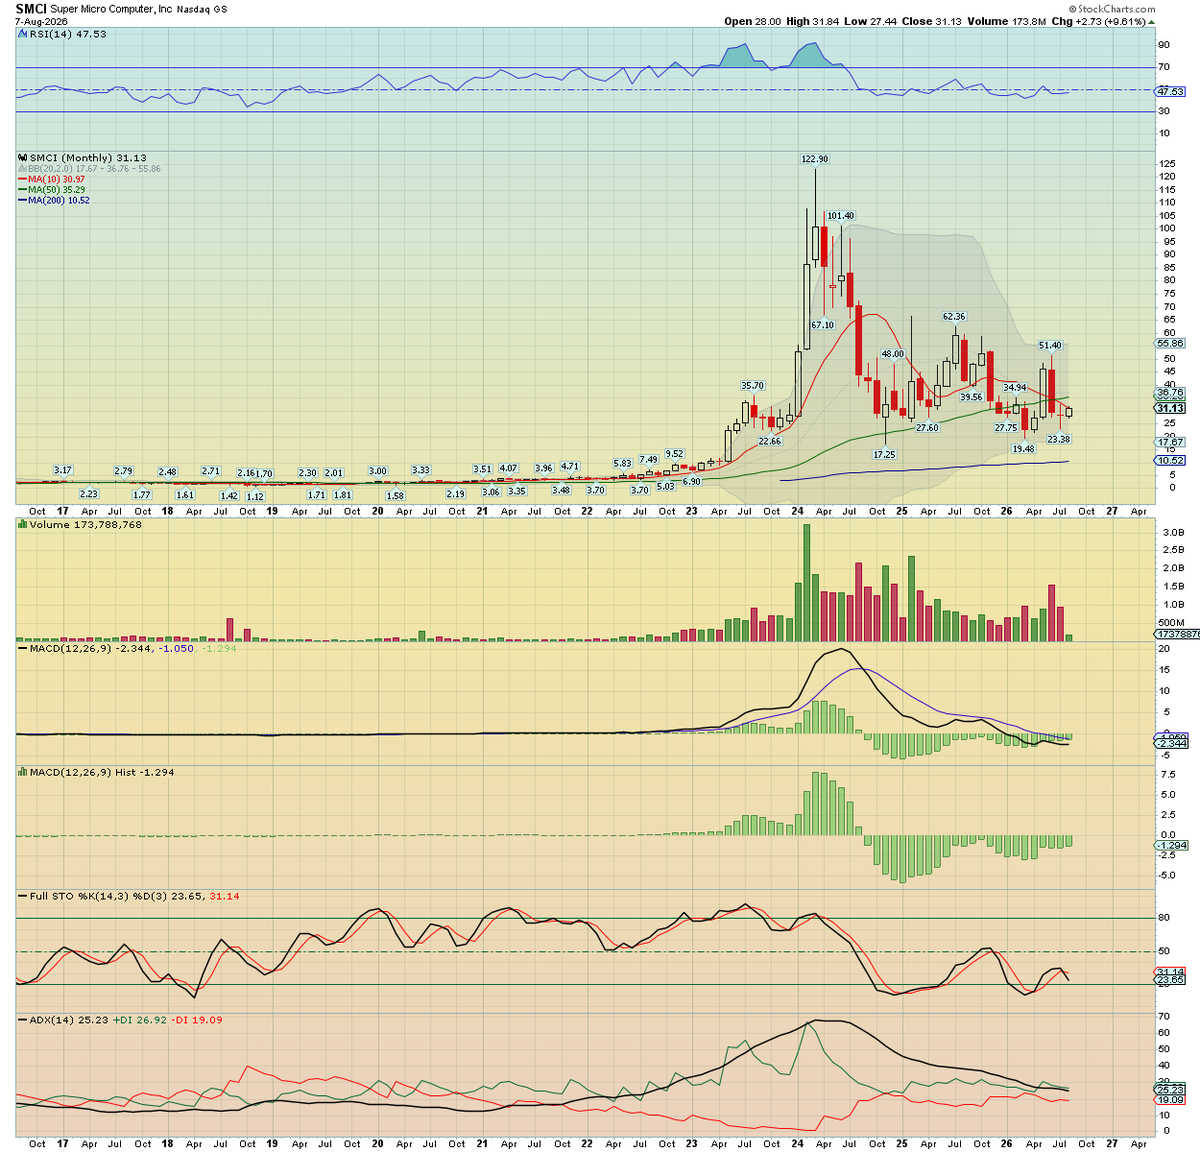Click the legend icon beside MACD(12,26,9) Hist

(x=23, y=772)
